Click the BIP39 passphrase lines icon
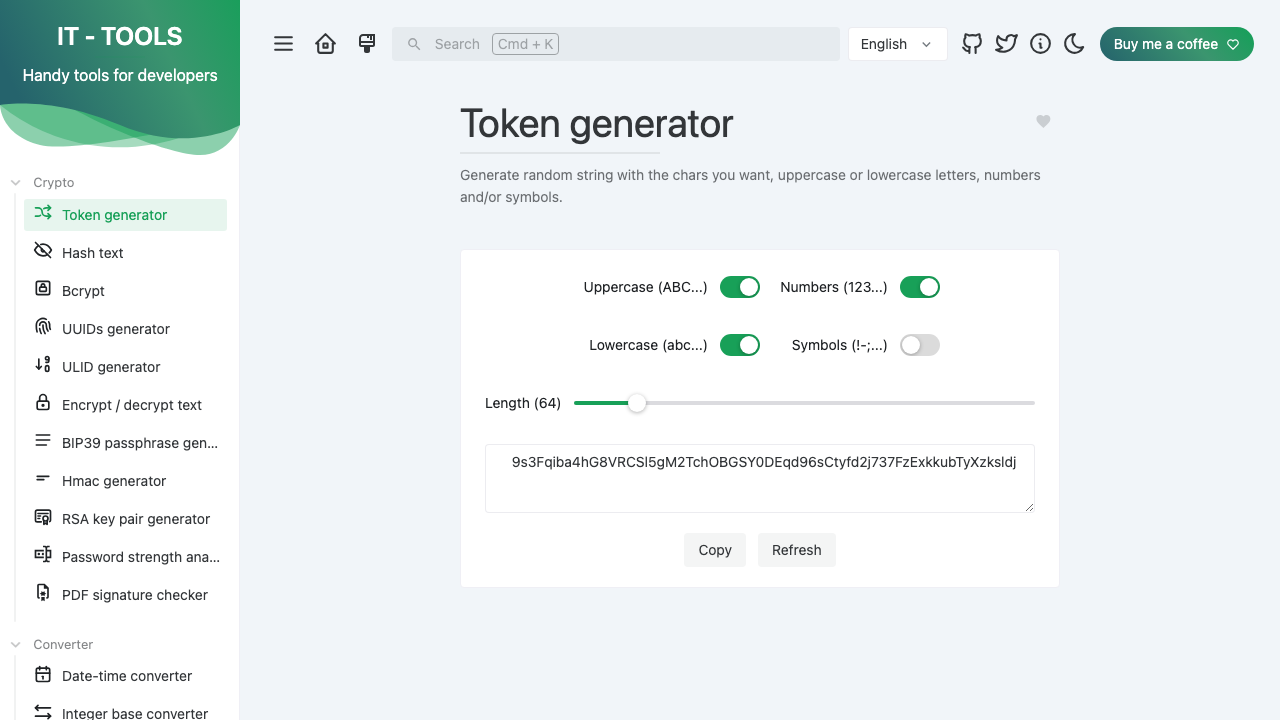Viewport: 1280px width, 720px height. 43,441
